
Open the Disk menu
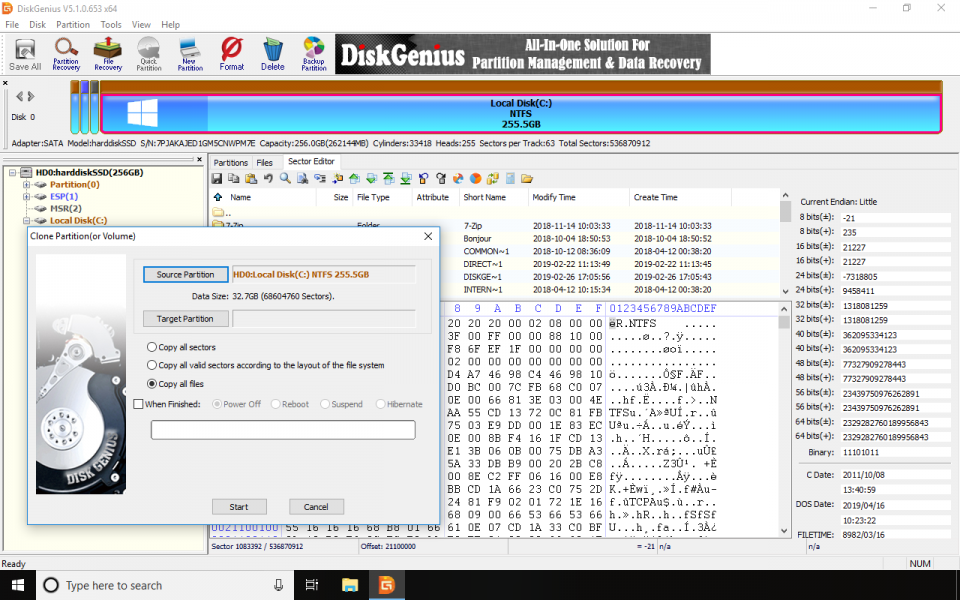tap(37, 24)
